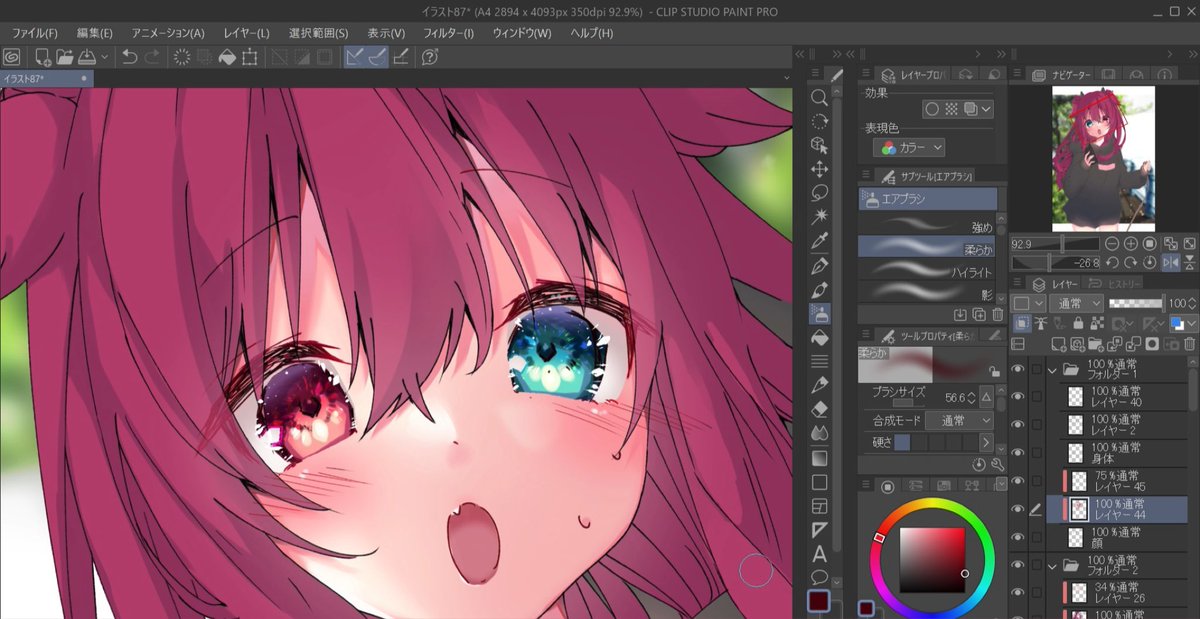The image size is (1200, 619).
Task: Open アニメーション(A) menu
Action: pyautogui.click(x=168, y=33)
